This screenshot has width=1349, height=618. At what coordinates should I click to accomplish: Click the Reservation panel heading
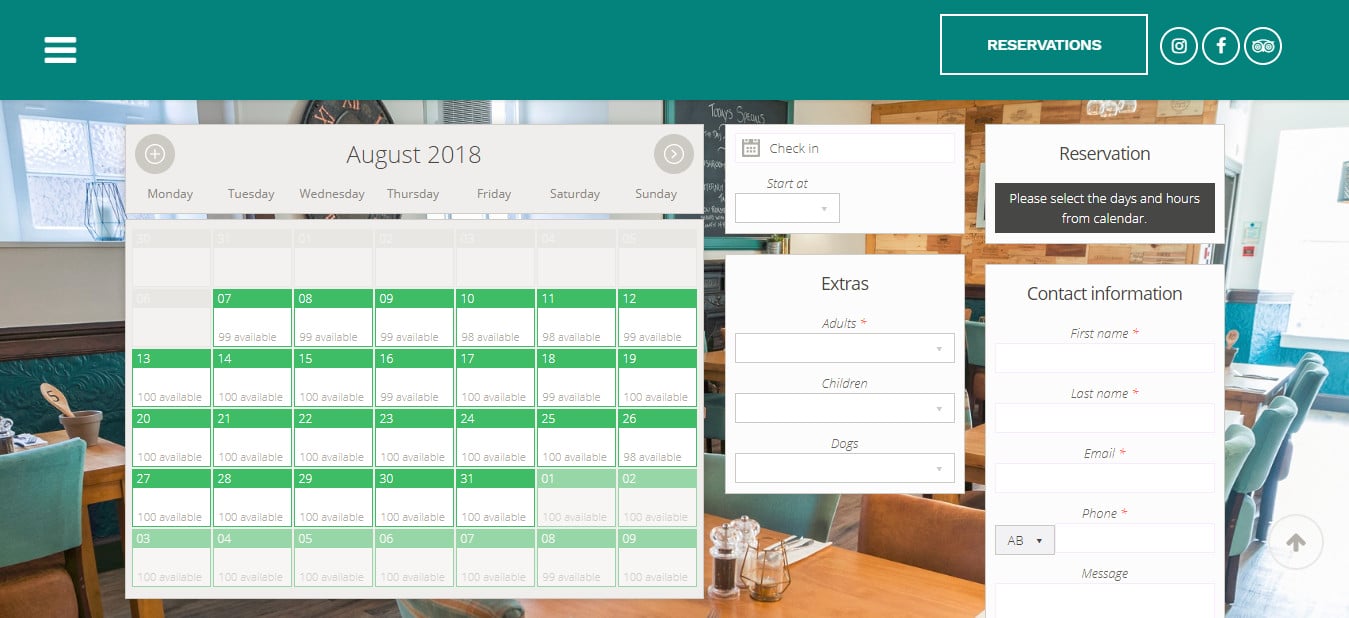click(x=1105, y=154)
